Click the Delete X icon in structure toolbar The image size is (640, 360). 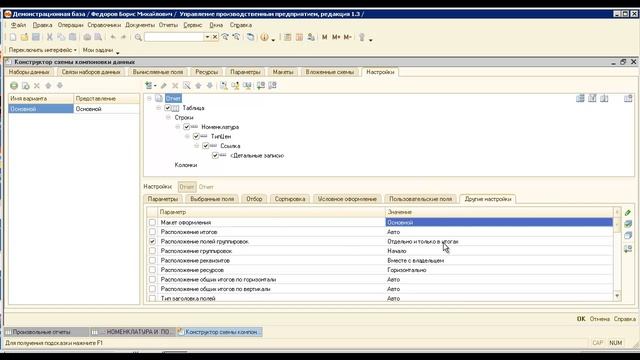pyautogui.click(x=175, y=85)
